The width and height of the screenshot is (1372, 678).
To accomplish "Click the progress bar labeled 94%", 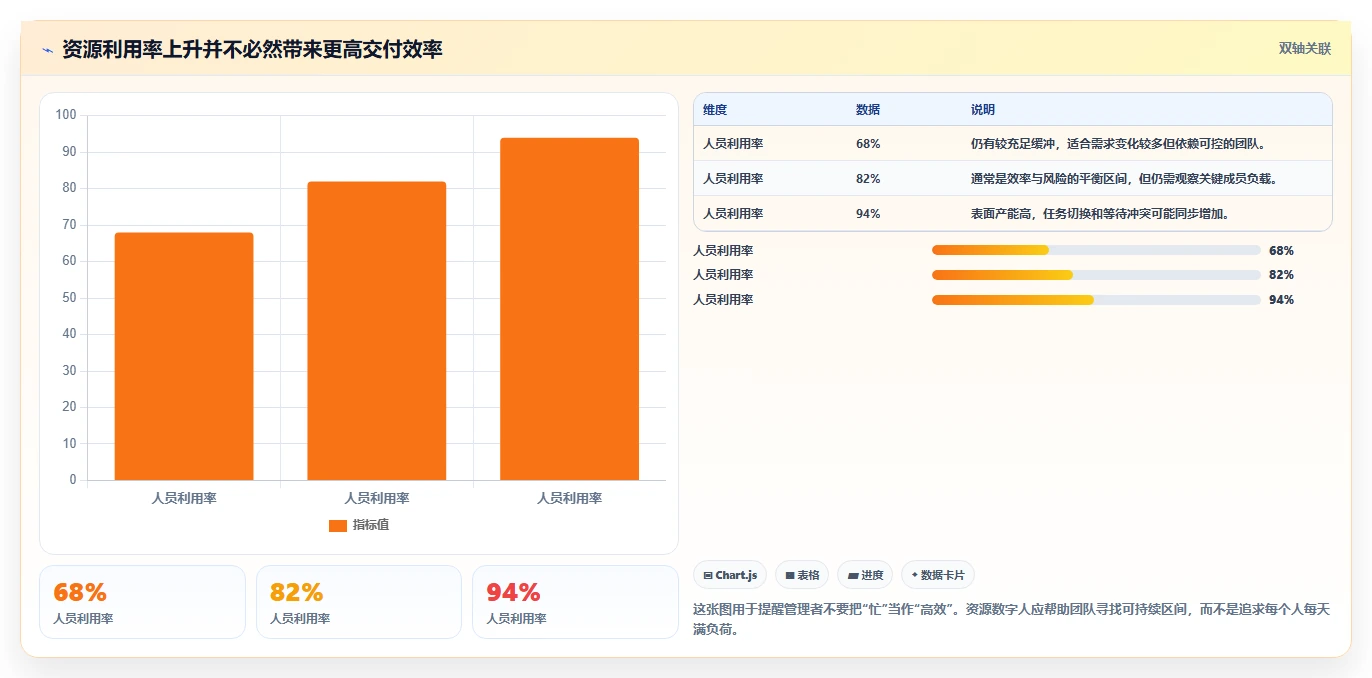I will pos(1096,300).
